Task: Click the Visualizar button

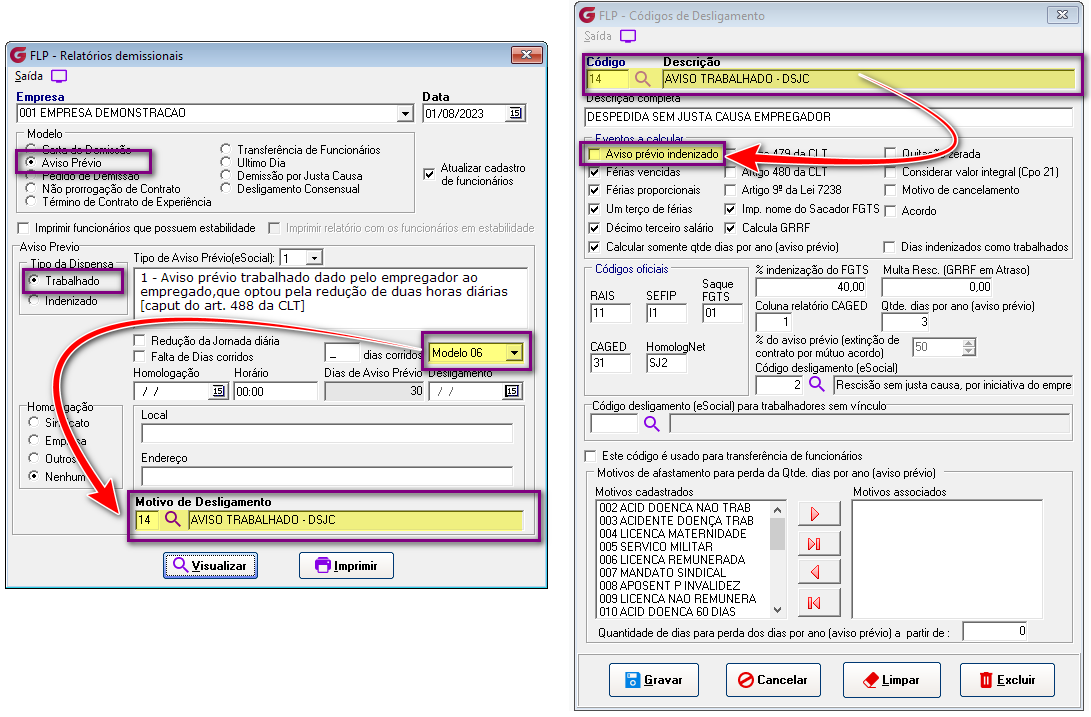Action: (211, 565)
